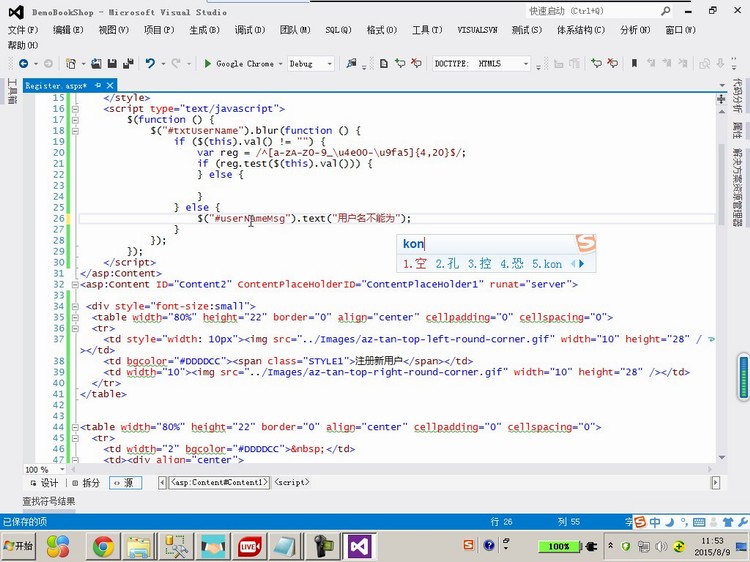
Task: Choose candidate 3.控 in the IME popup
Action: point(480,264)
